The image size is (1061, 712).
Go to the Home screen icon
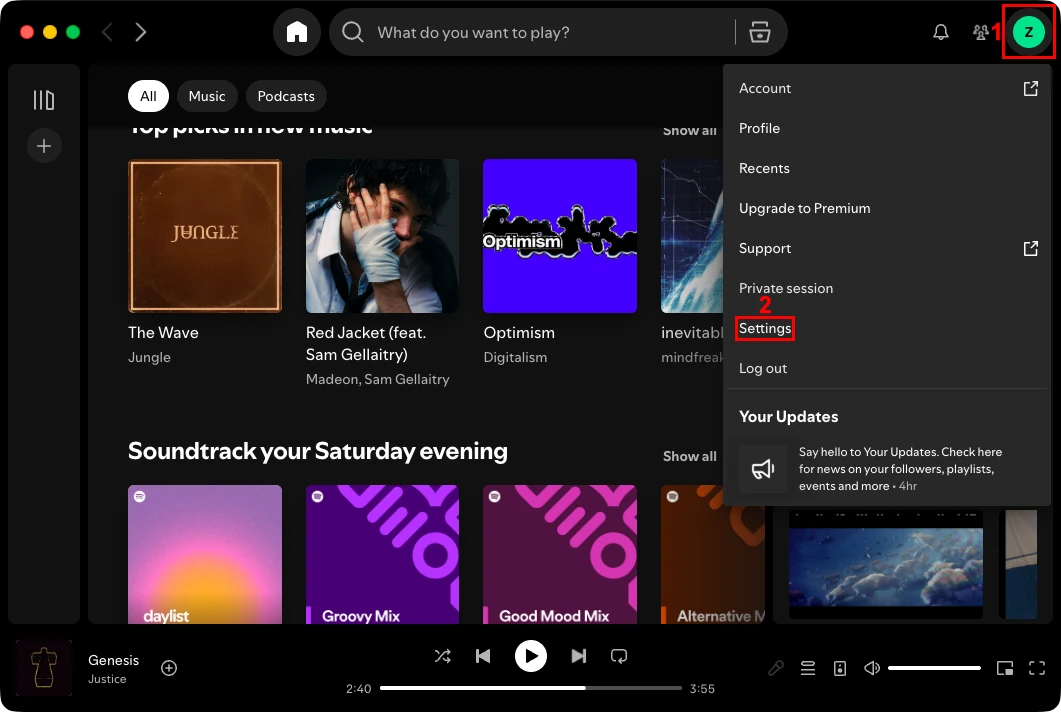pyautogui.click(x=296, y=32)
